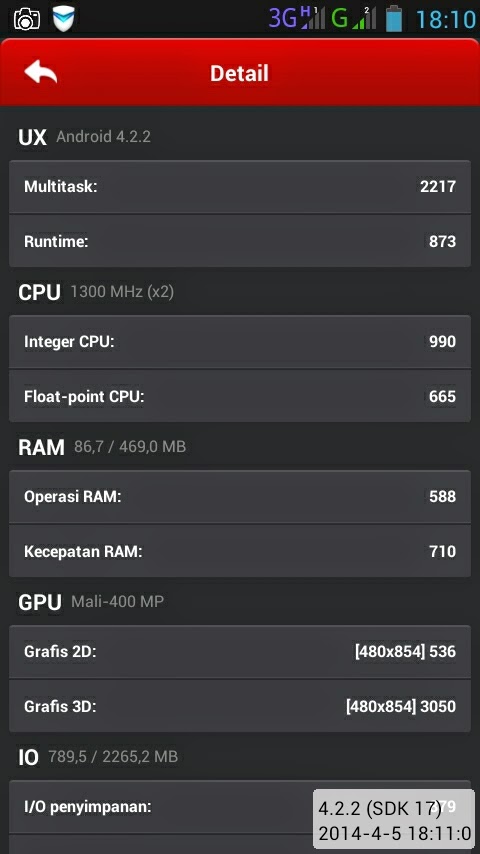Tap the camera icon in status bar
Image resolution: width=480 pixels, height=854 pixels.
coord(27,19)
